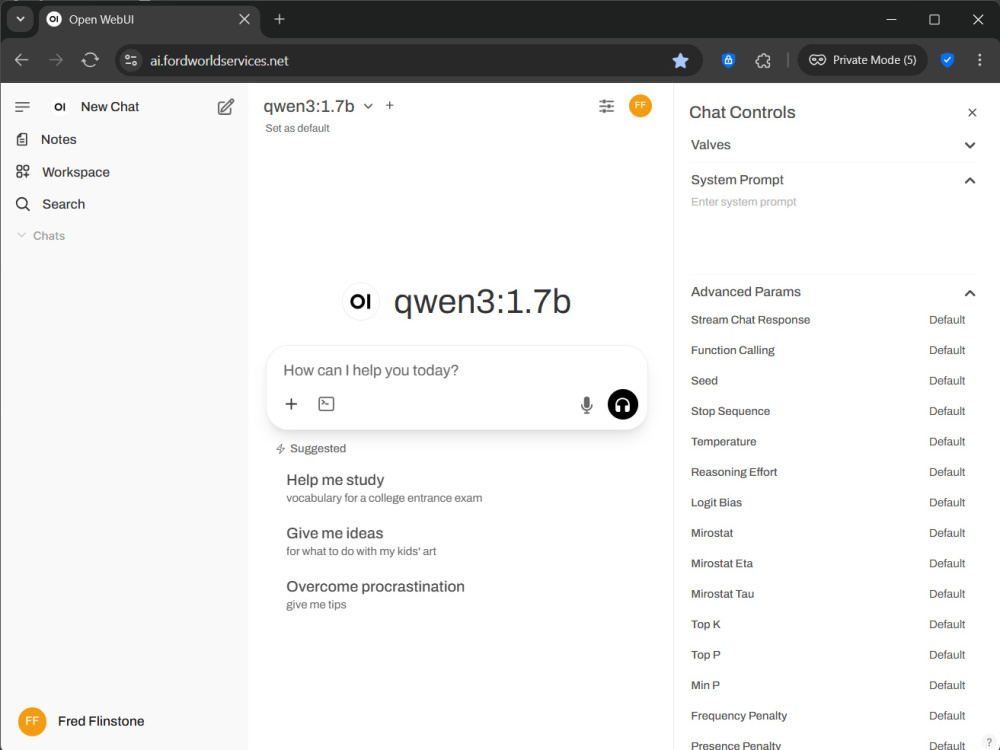Open the code interpreter terminal icon
1000x750 pixels.
coord(326,404)
